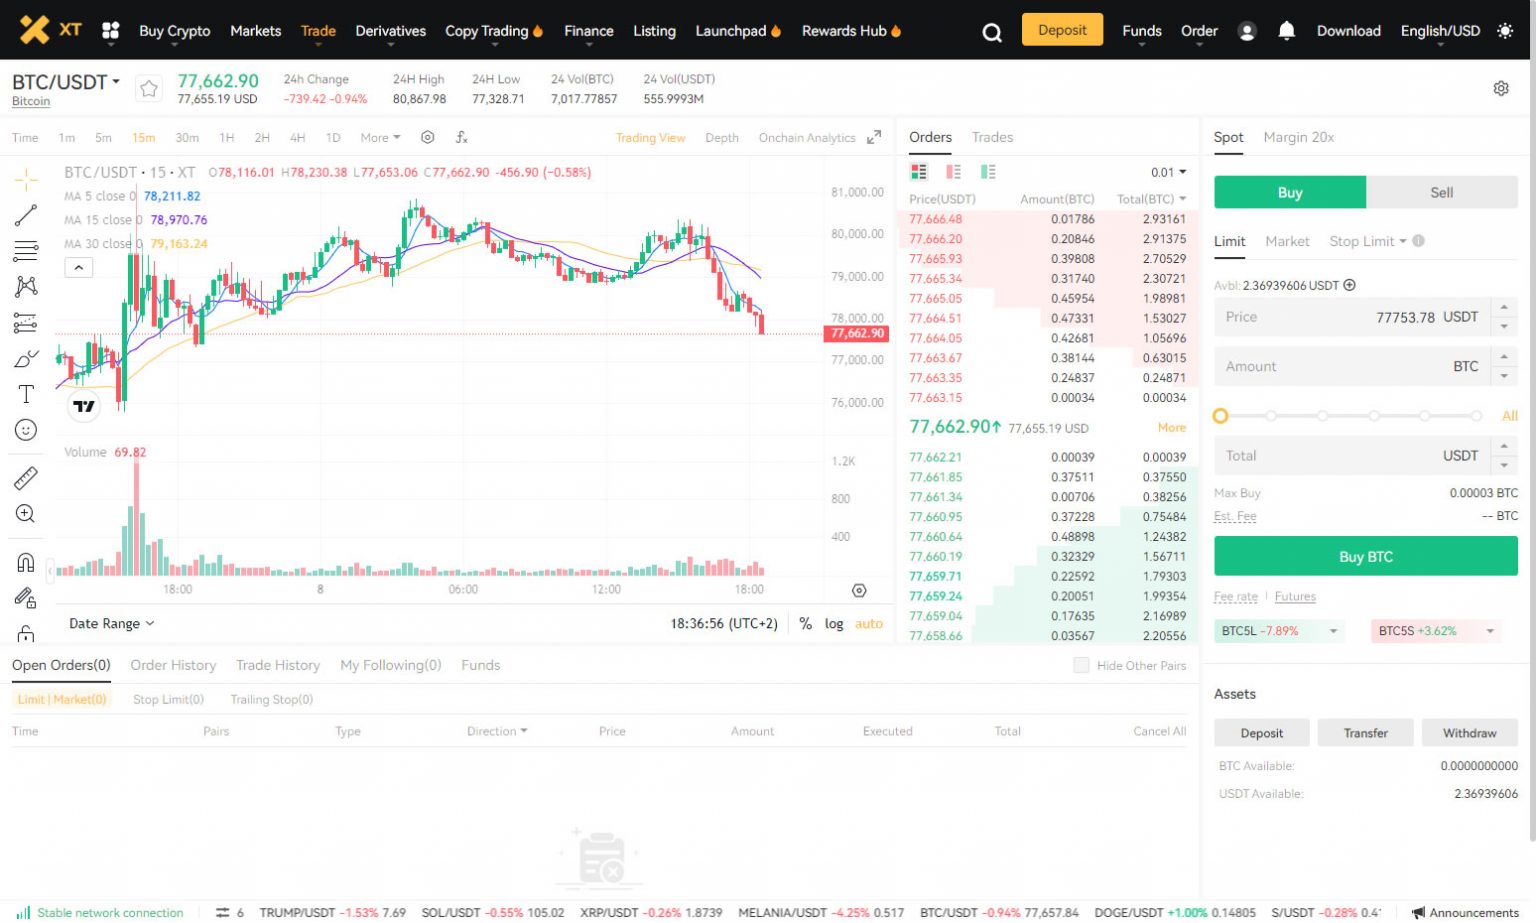Switch to the Trades tab
Screen dimensions: 1536x923
992,137
